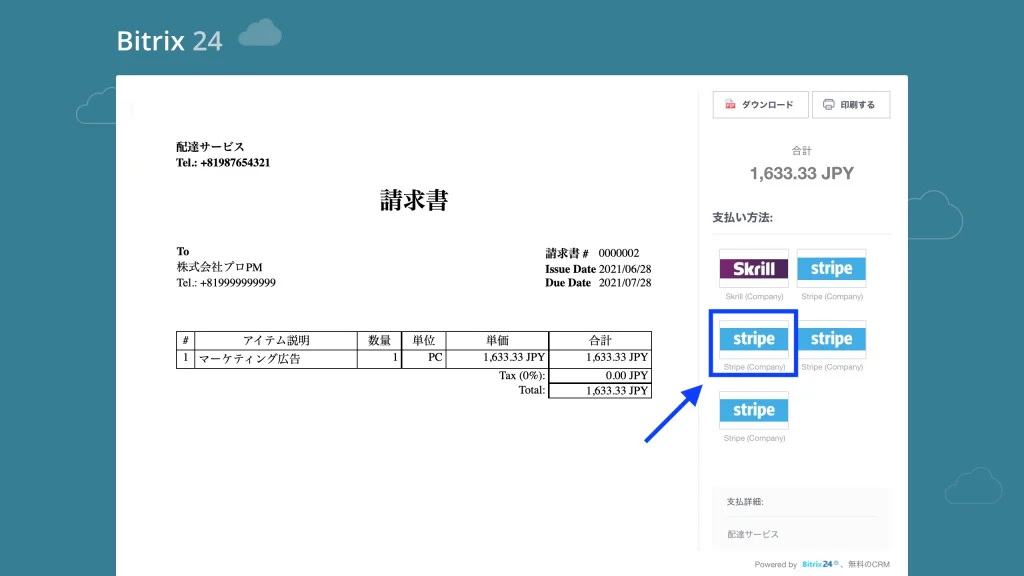1024x576 pixels.
Task: Click the ダウンロード button
Action: (x=760, y=104)
